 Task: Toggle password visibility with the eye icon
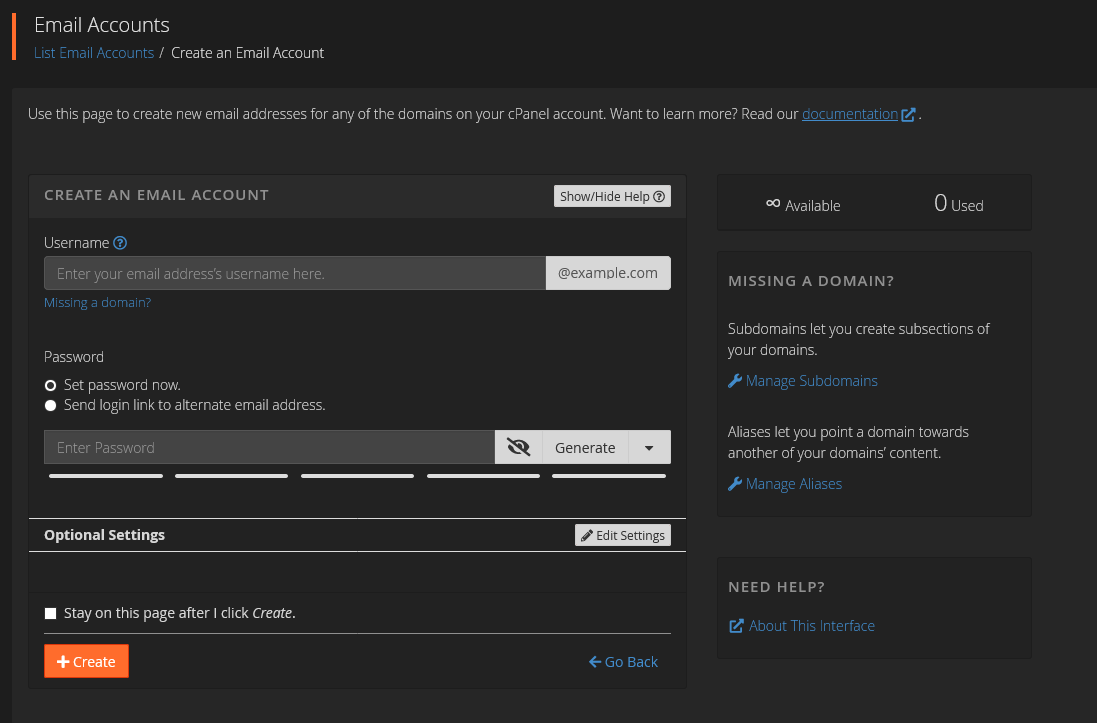pos(518,447)
